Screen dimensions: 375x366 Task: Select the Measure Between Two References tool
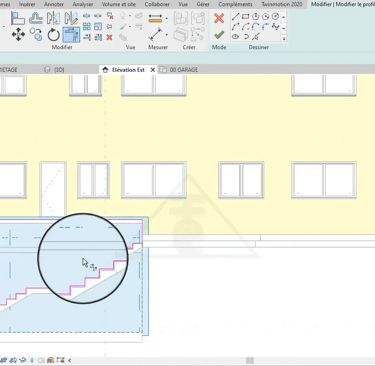pyautogui.click(x=155, y=35)
